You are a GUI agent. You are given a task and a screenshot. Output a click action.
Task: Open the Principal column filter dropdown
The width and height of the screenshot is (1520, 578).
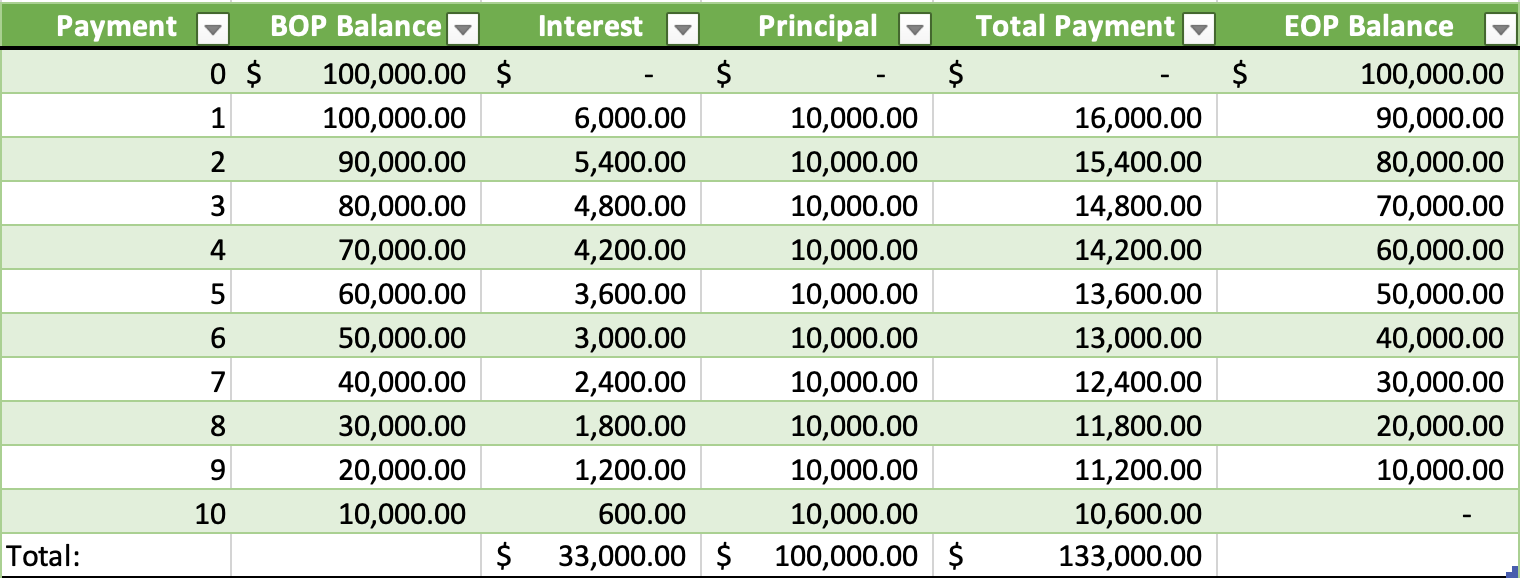point(914,30)
